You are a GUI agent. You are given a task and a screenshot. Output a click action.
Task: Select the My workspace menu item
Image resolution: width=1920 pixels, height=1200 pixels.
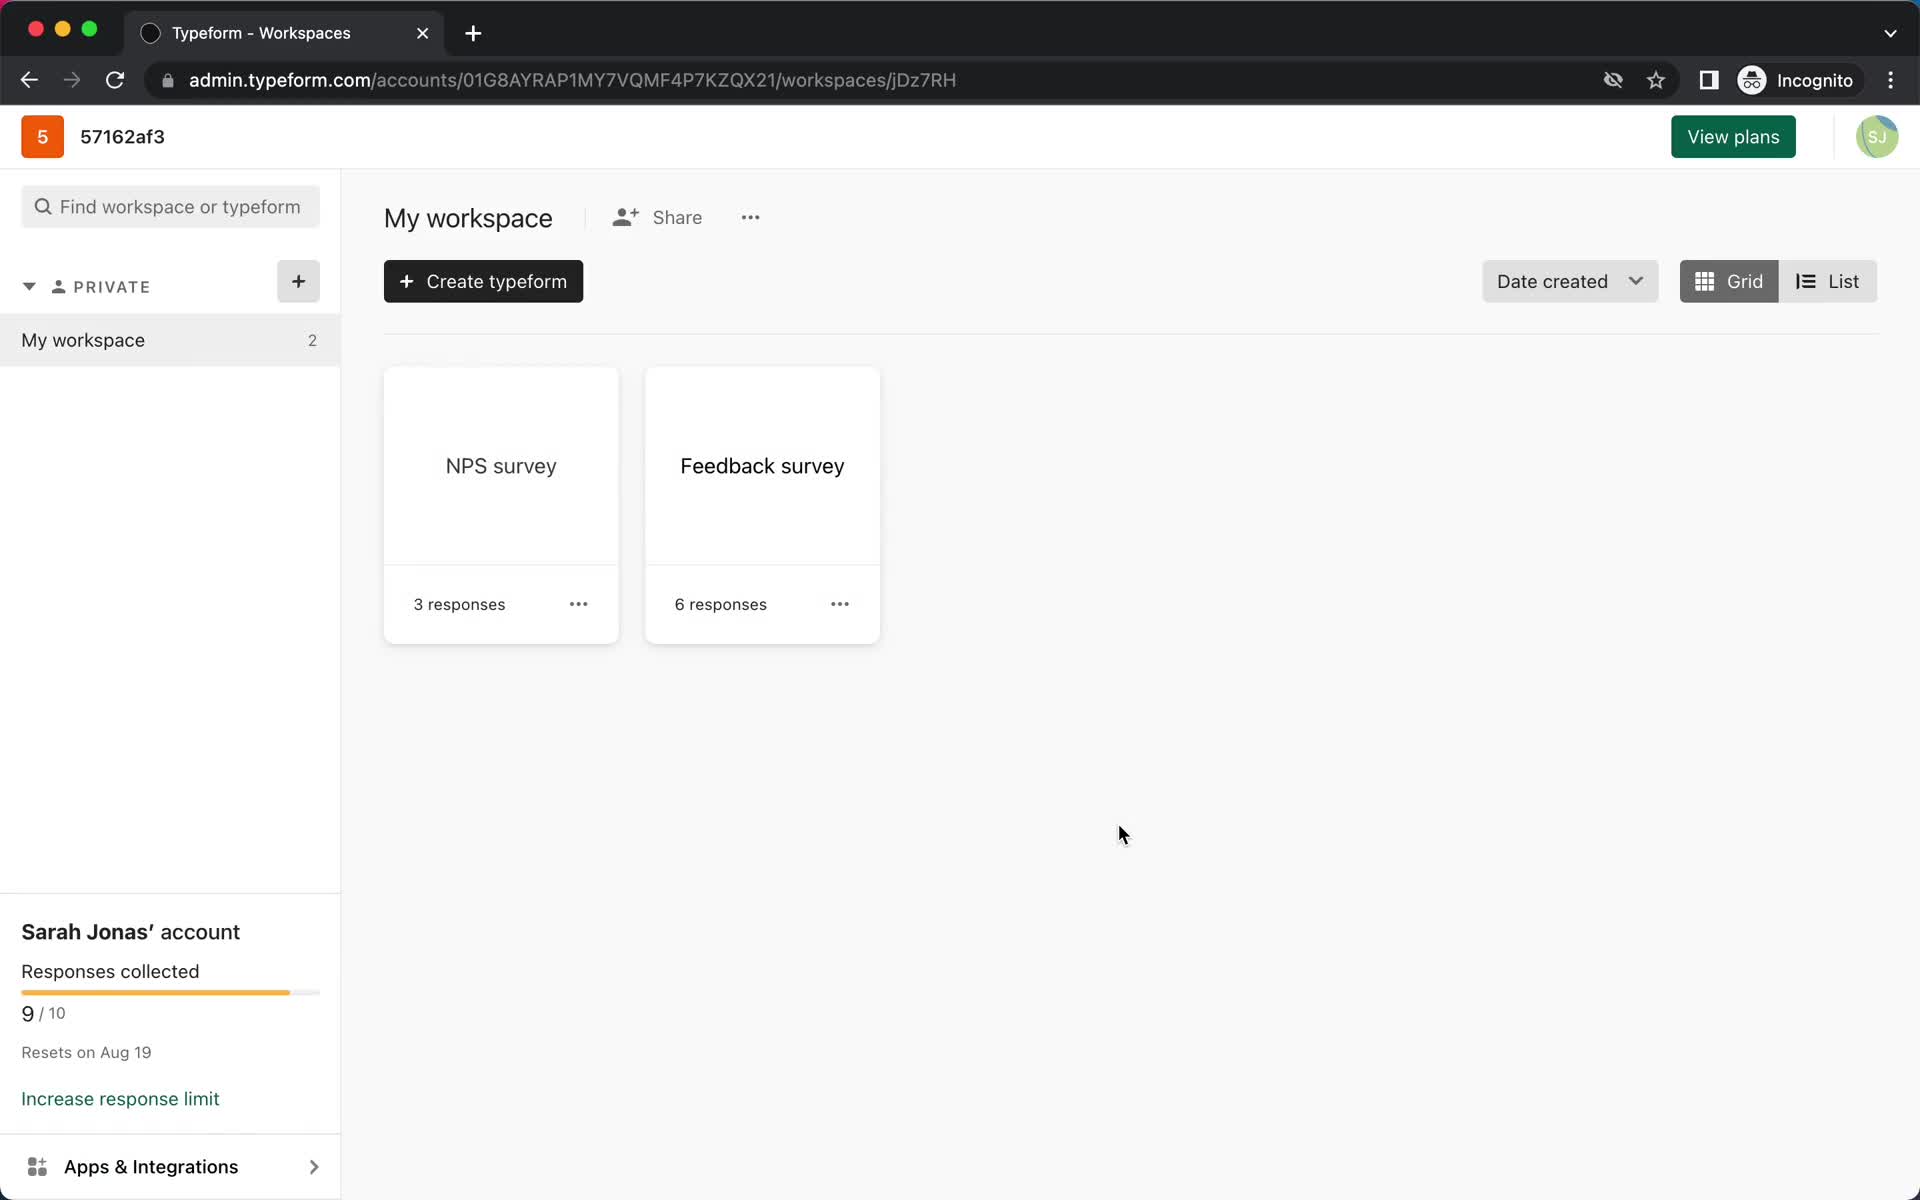click(x=83, y=340)
